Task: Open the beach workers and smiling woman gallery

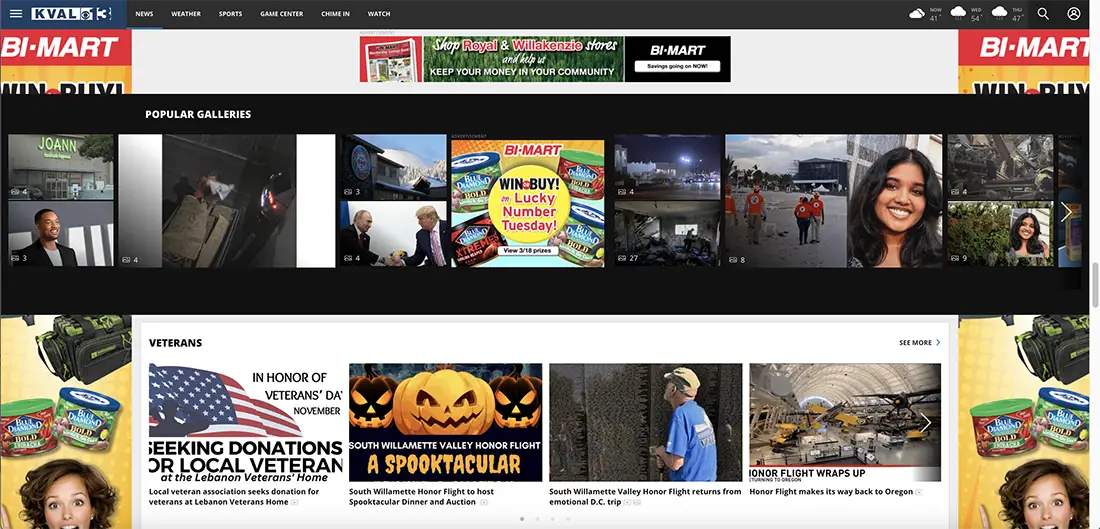Action: click(x=834, y=201)
